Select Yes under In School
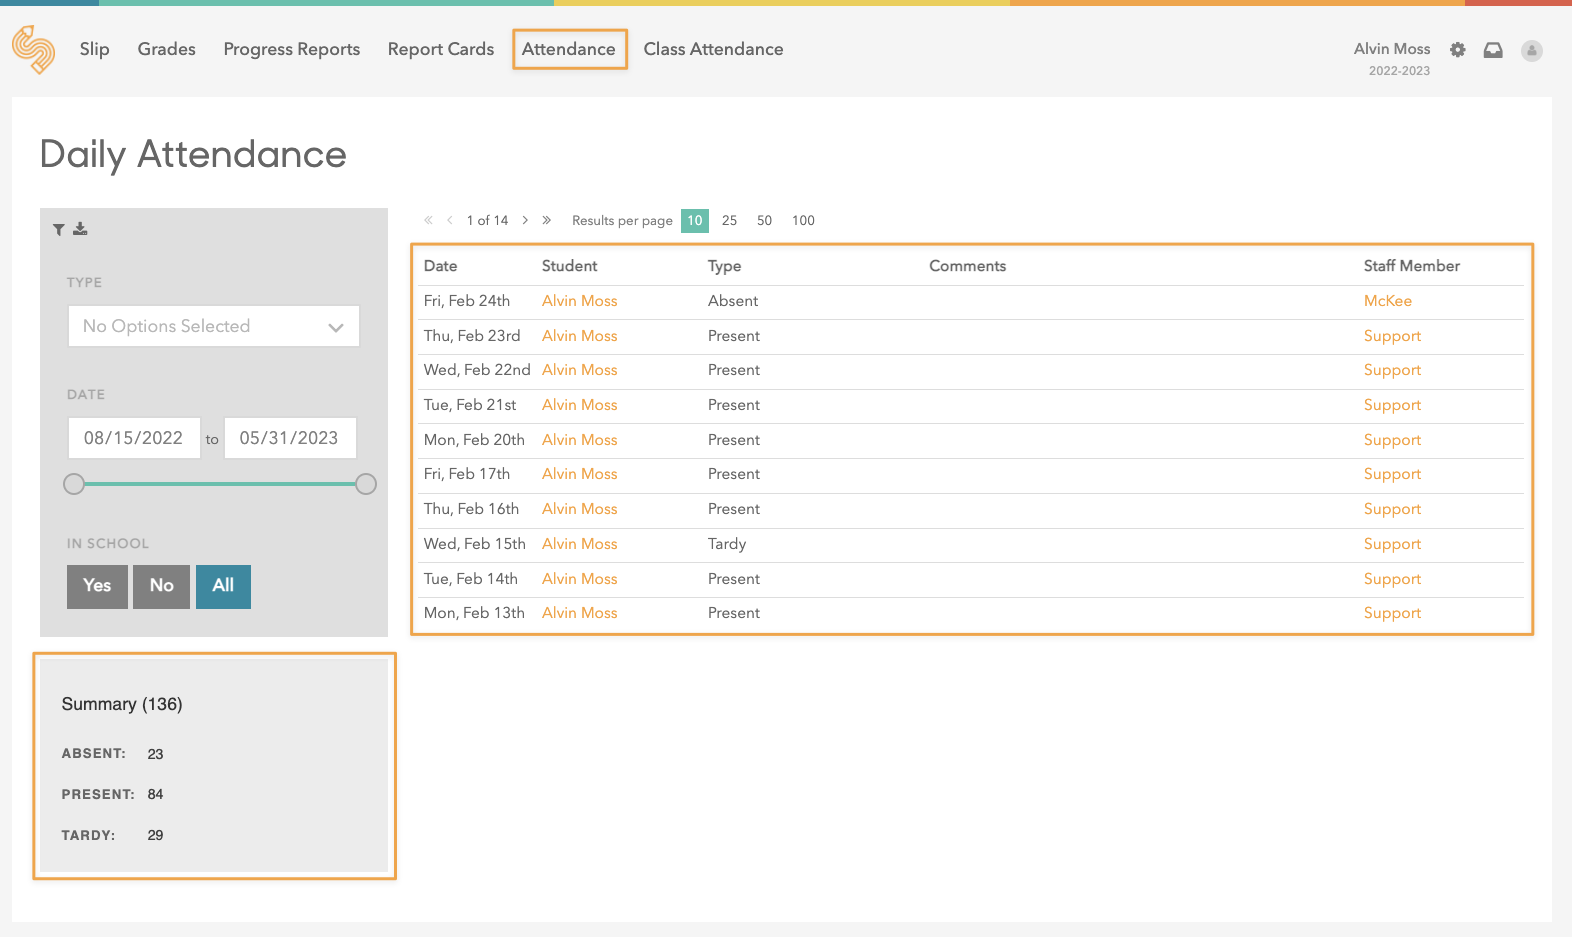This screenshot has height=937, width=1572. (x=97, y=586)
